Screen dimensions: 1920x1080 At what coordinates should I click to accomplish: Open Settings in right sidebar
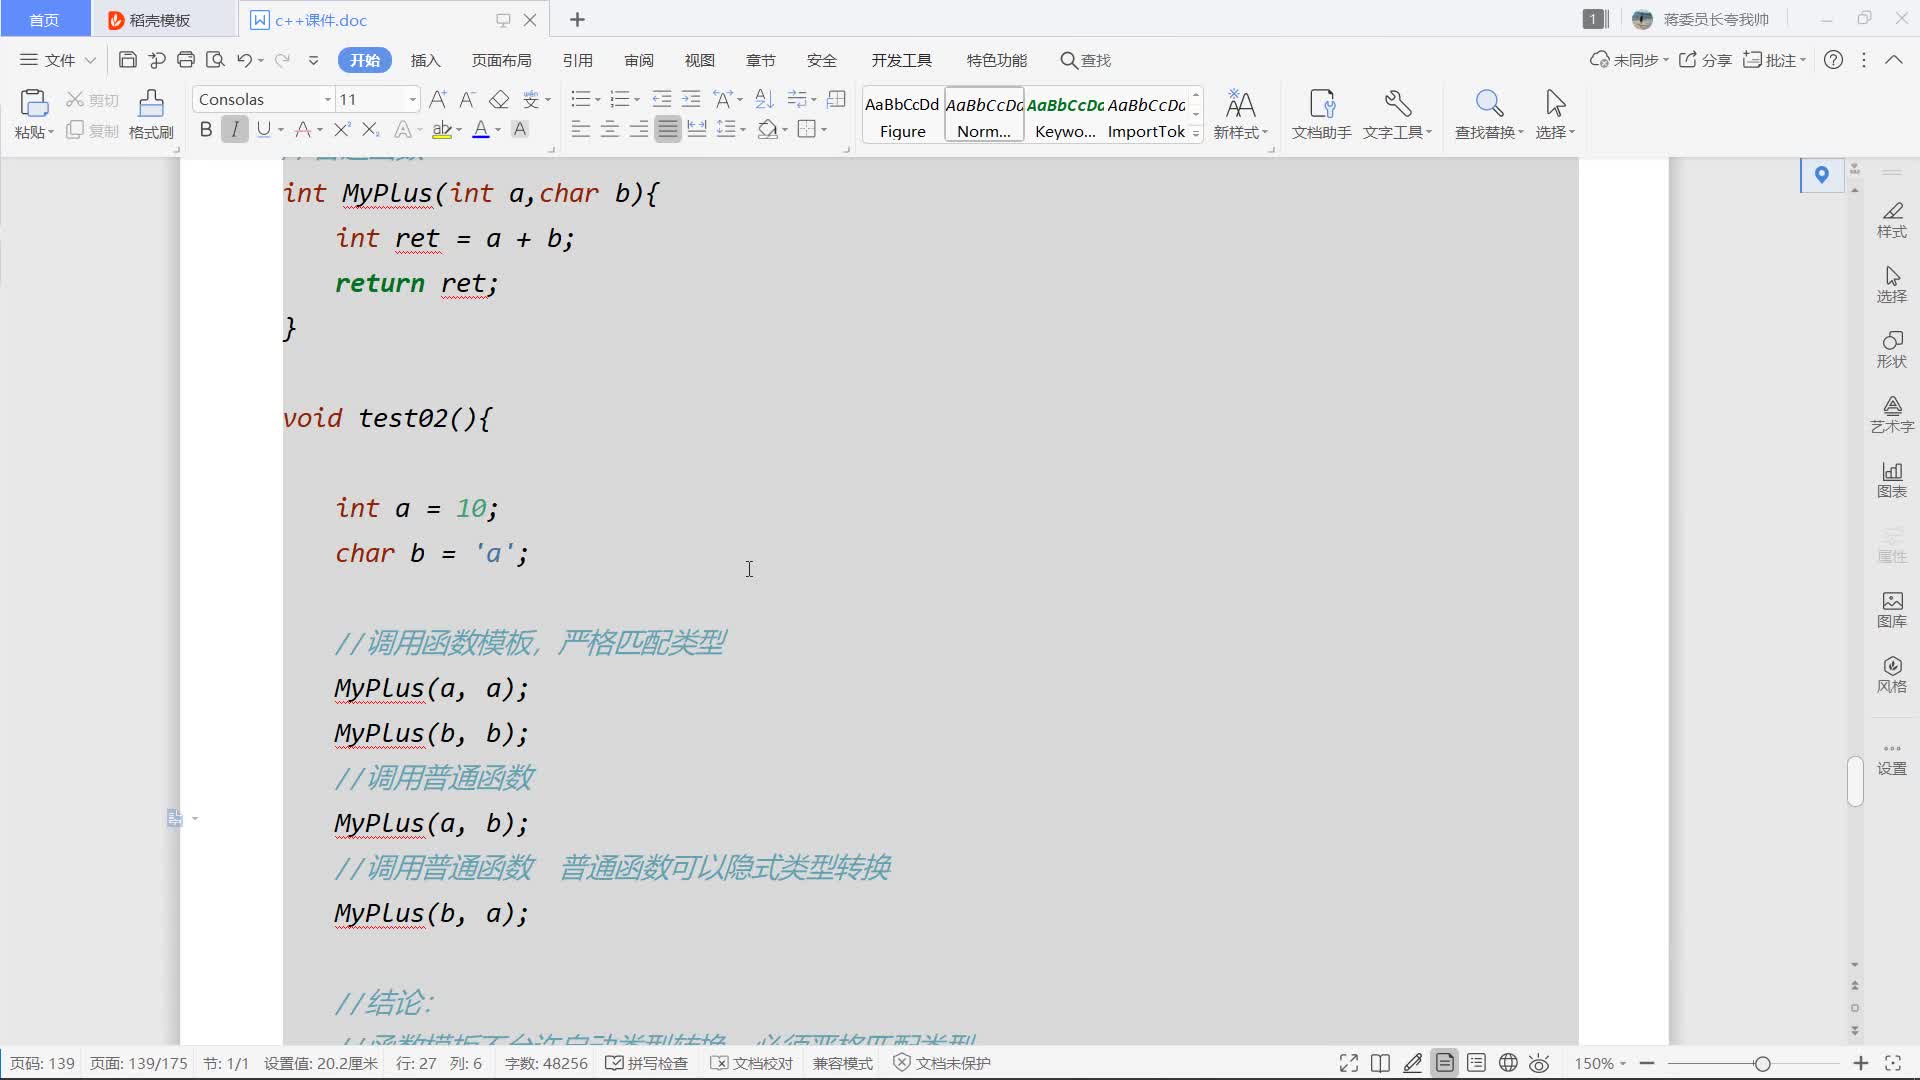click(1891, 758)
